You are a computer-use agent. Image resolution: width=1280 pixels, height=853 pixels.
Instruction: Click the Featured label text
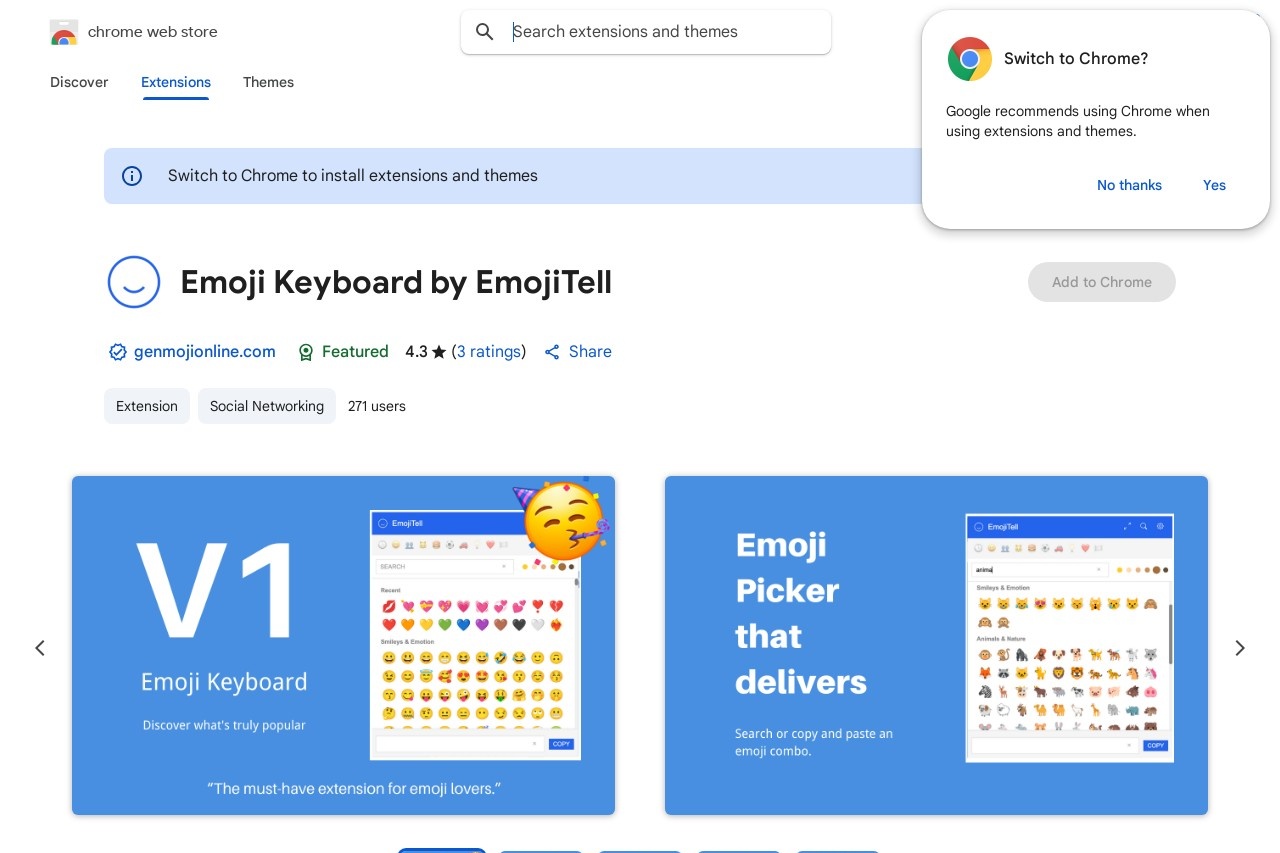coord(355,352)
